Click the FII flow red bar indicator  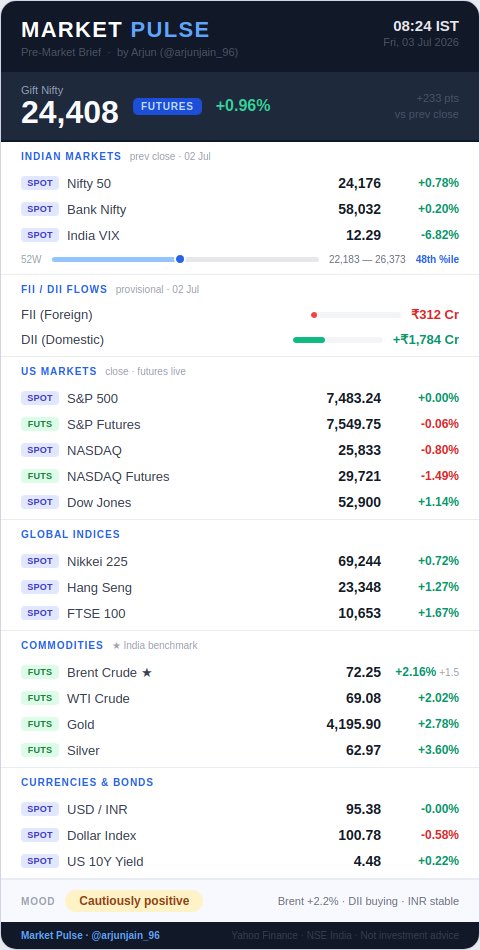tap(314, 315)
